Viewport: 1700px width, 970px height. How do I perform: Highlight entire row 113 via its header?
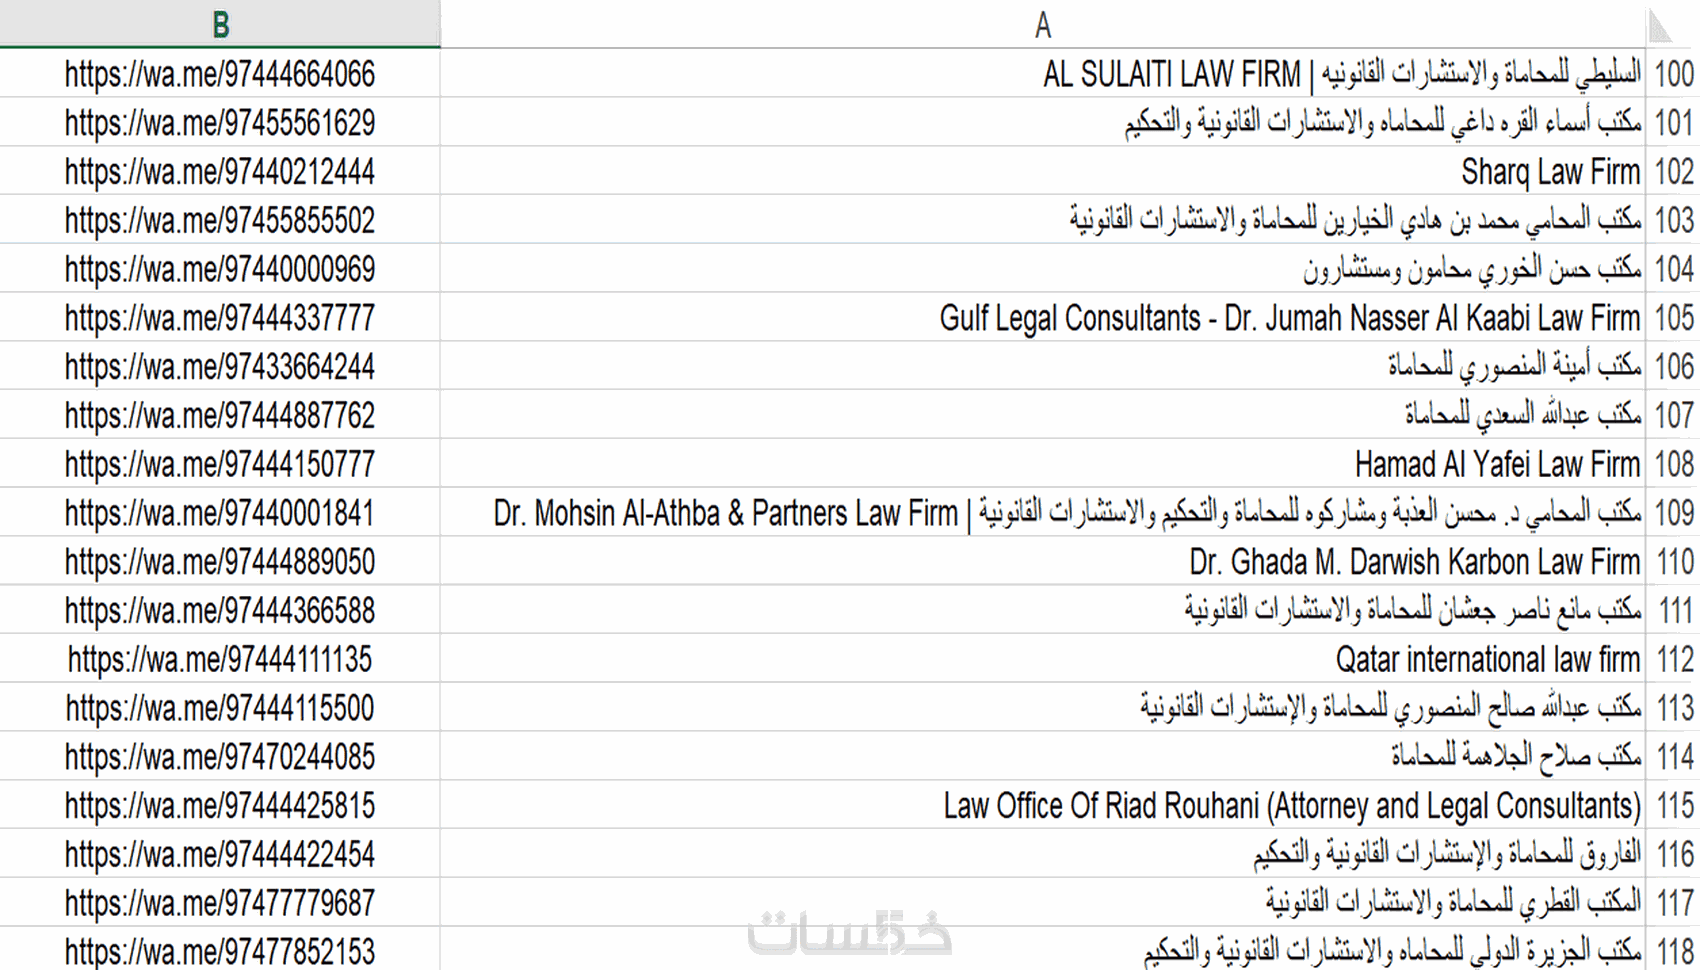1674,708
